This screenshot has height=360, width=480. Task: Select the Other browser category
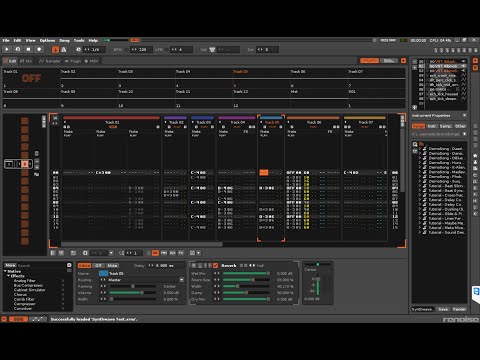pos(460,126)
